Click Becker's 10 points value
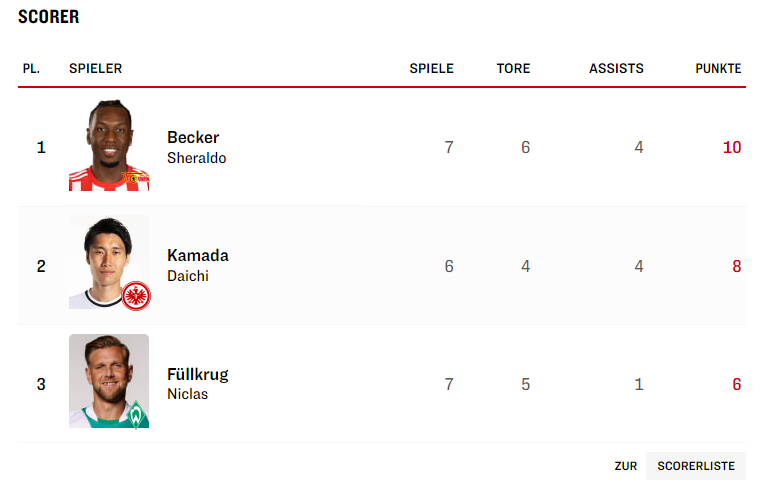This screenshot has height=487, width=763. tap(732, 147)
